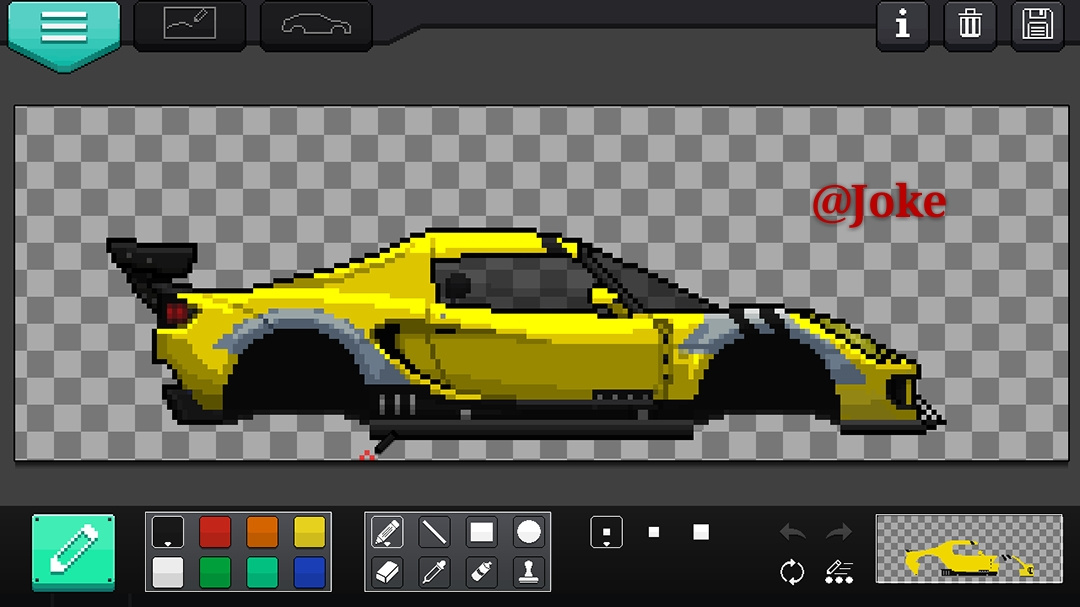Switch to the car outline tab

point(316,25)
